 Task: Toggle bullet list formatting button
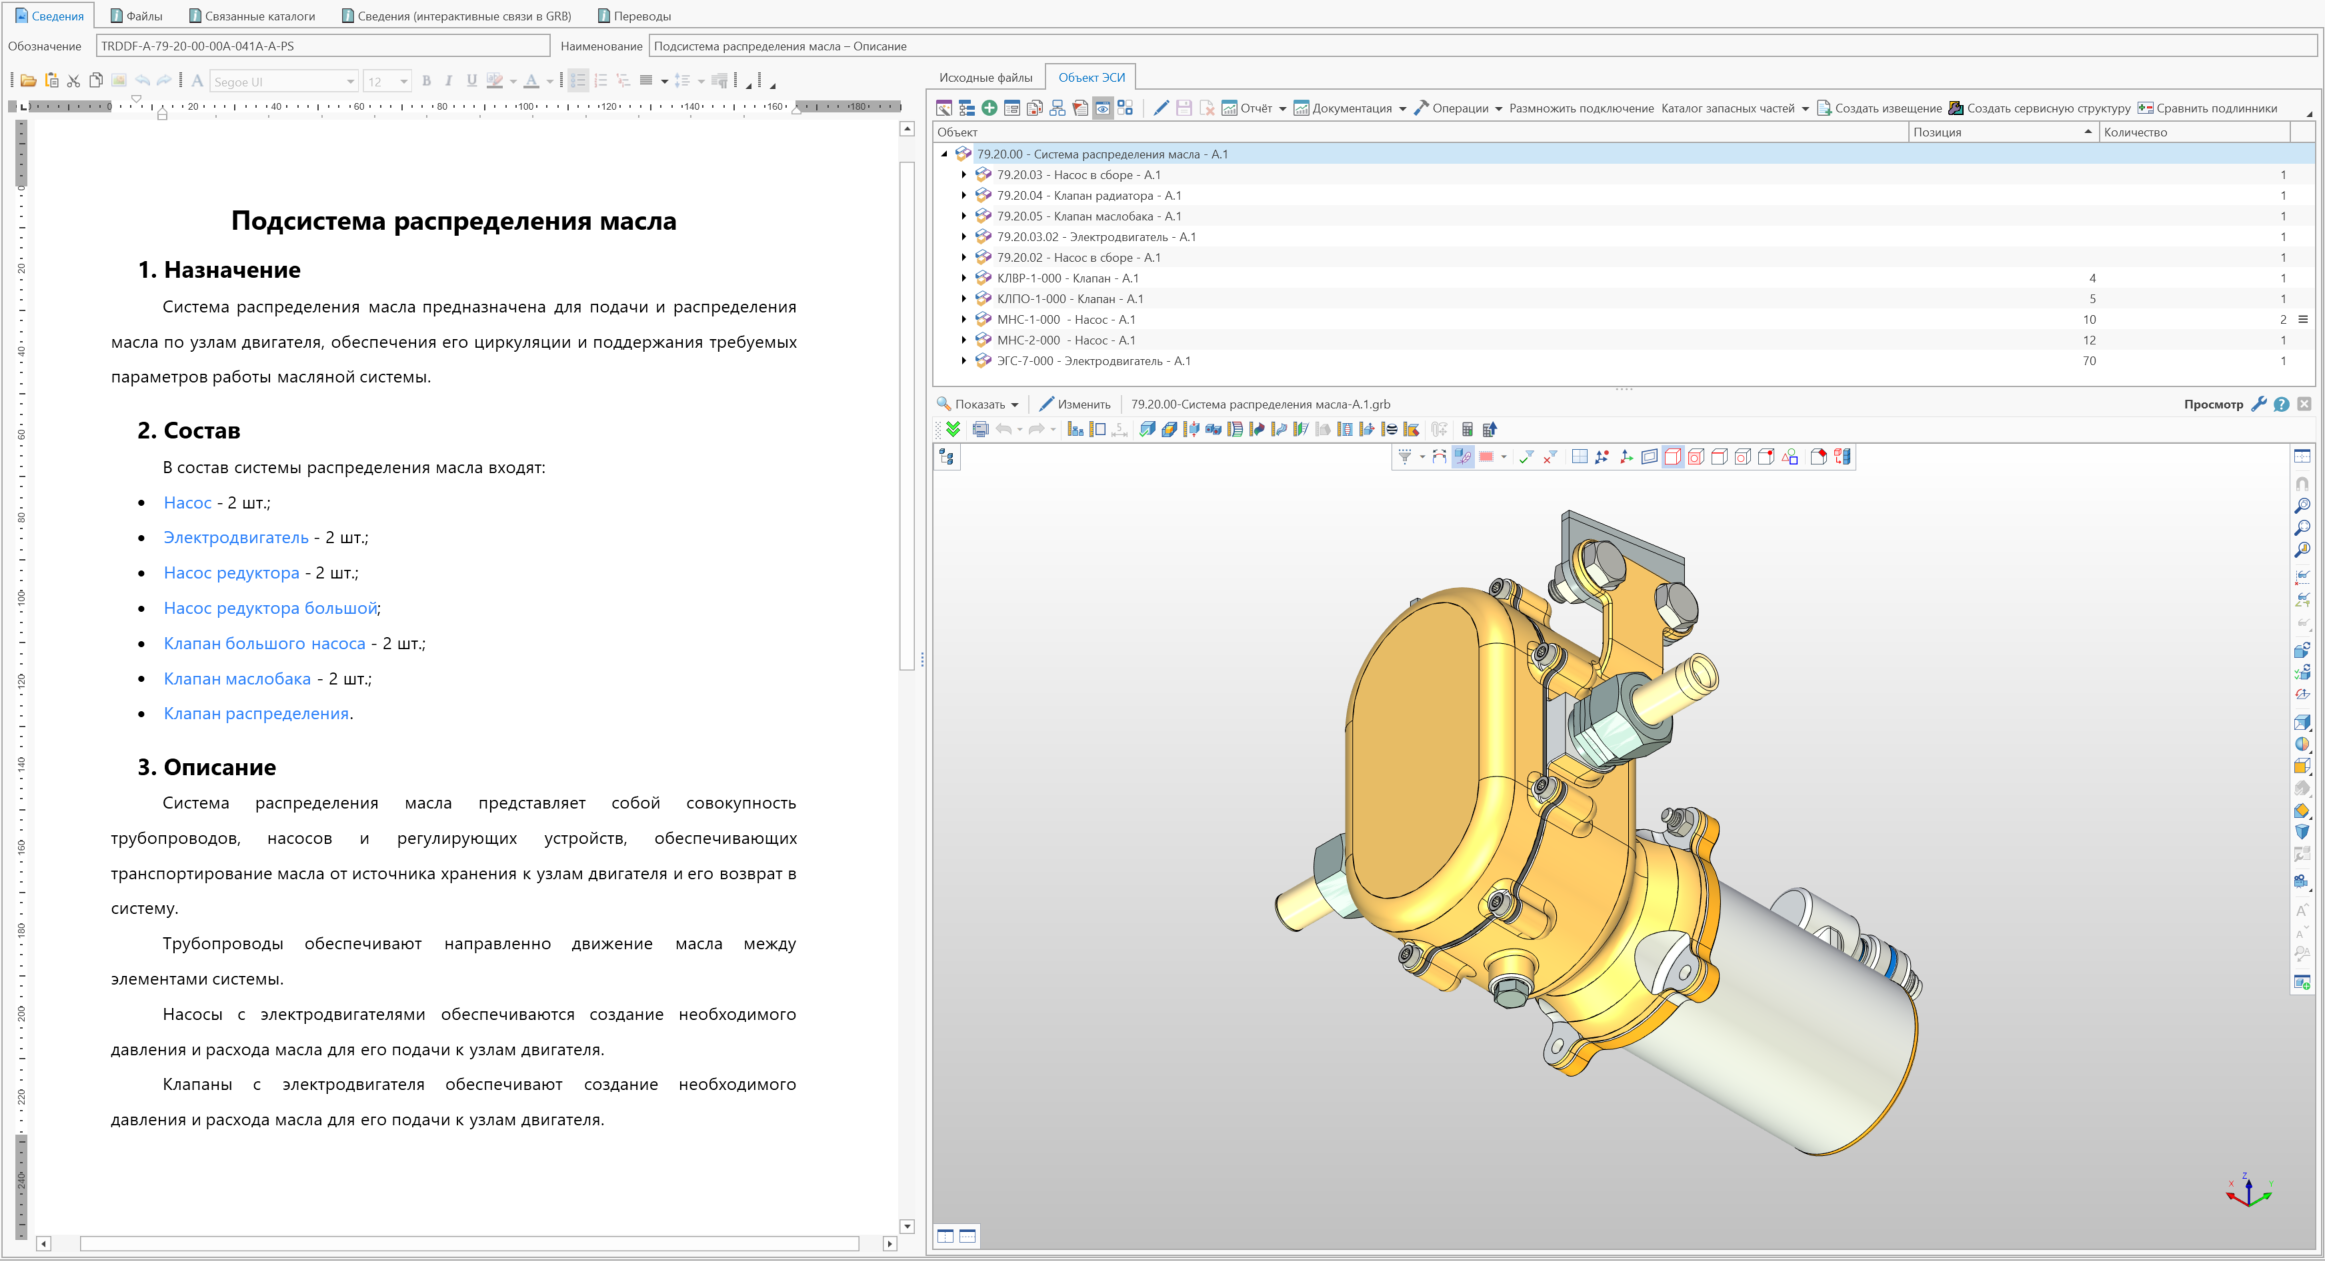point(578,81)
